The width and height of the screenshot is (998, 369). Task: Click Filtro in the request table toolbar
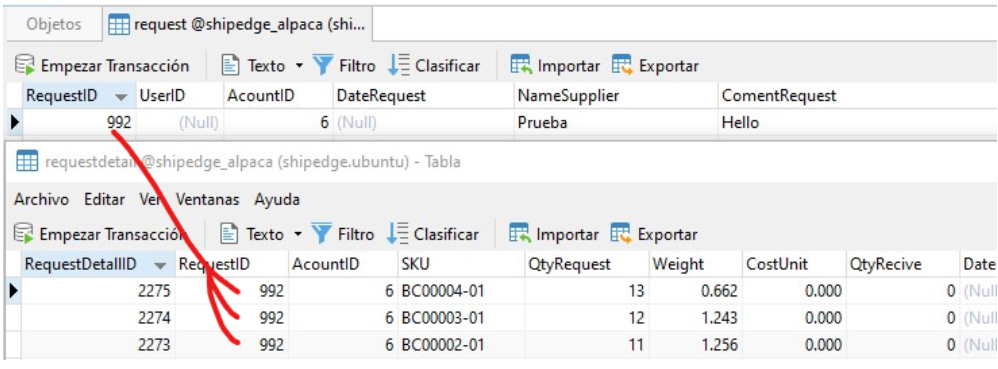pyautogui.click(x=344, y=66)
